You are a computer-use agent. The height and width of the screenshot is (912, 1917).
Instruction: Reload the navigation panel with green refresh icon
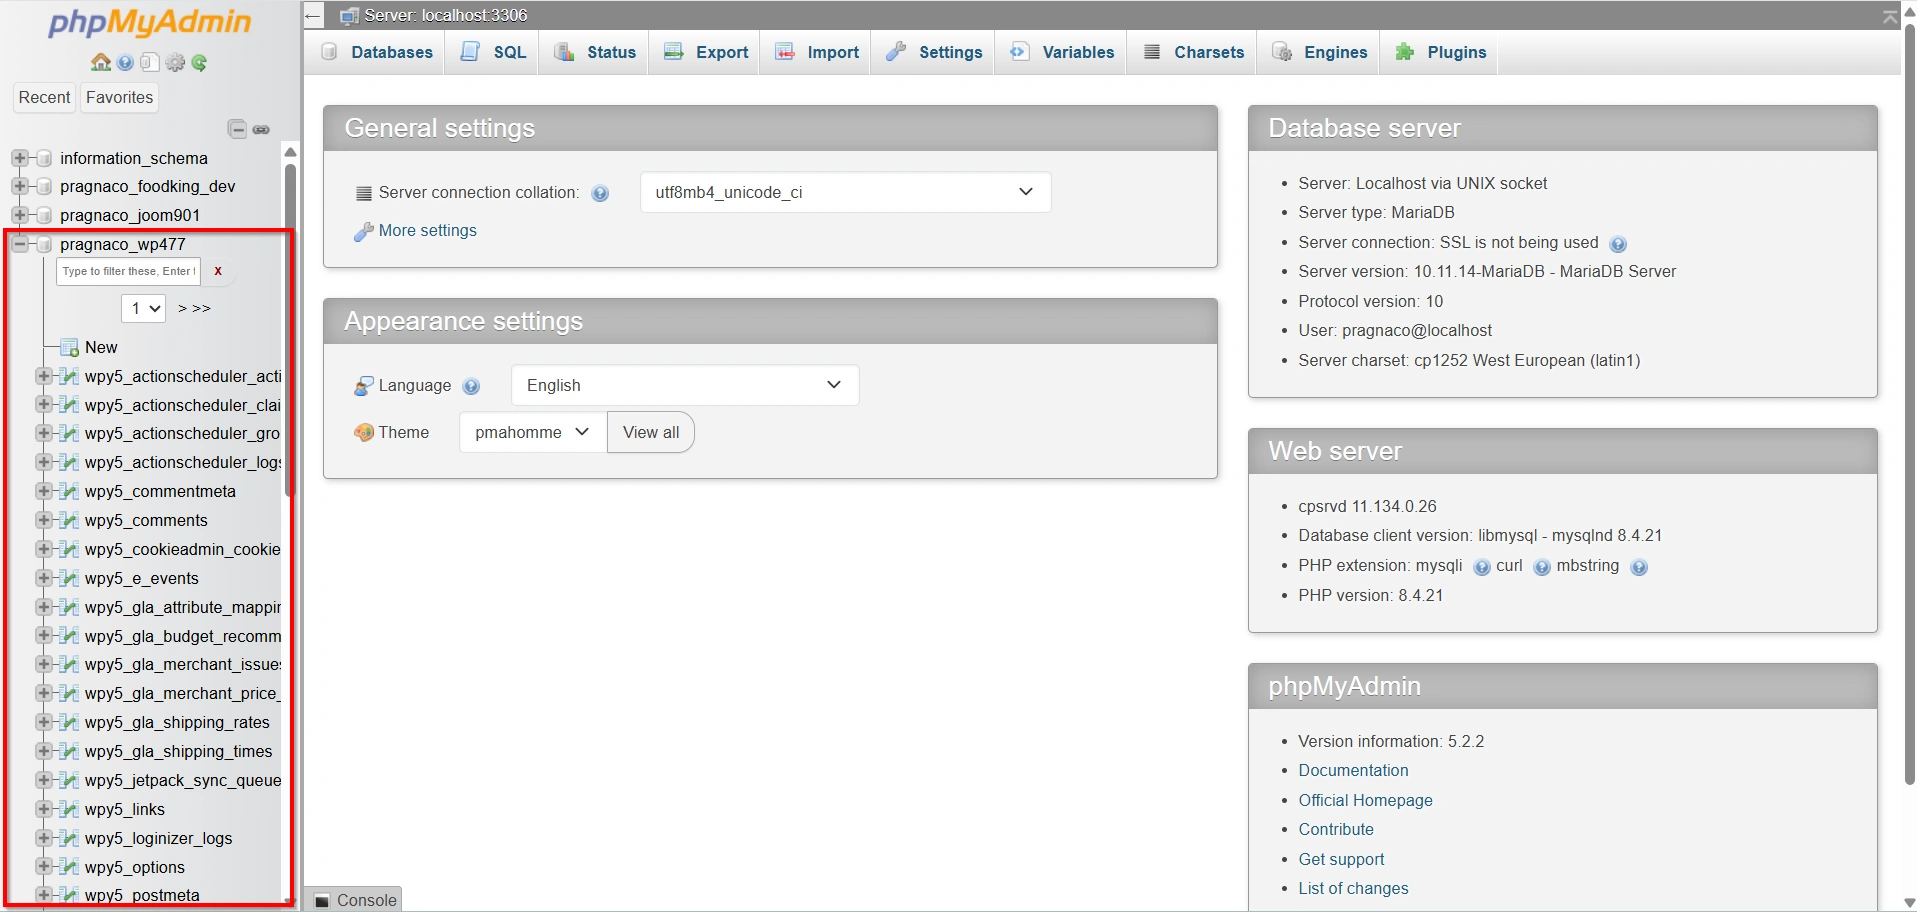click(x=200, y=63)
